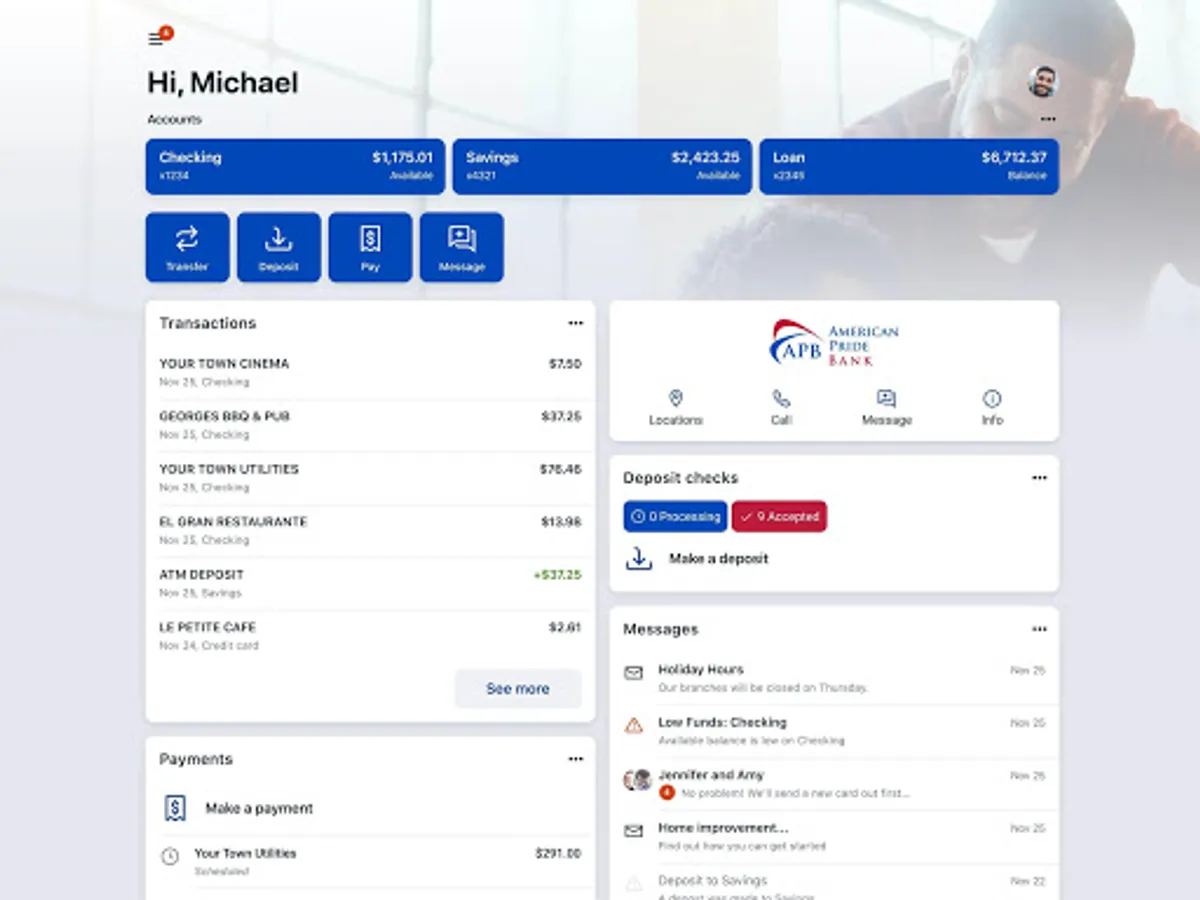
Task: Open the Deposit checks three-dot menu
Action: pos(1039,478)
